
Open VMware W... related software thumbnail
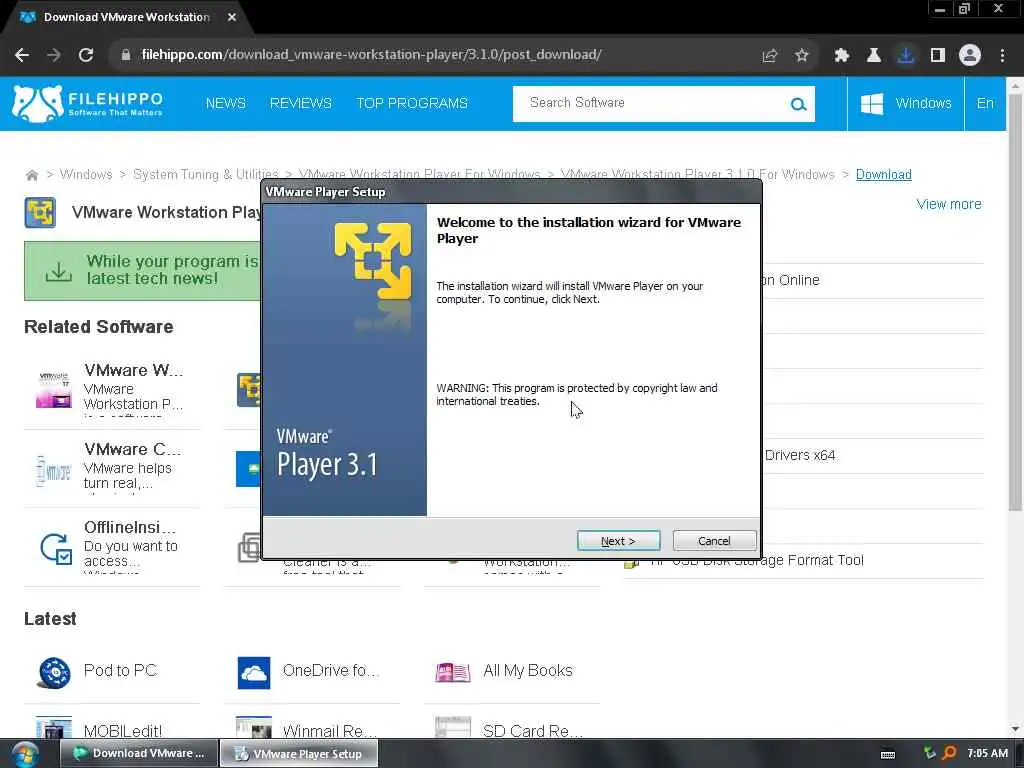[x=54, y=389]
